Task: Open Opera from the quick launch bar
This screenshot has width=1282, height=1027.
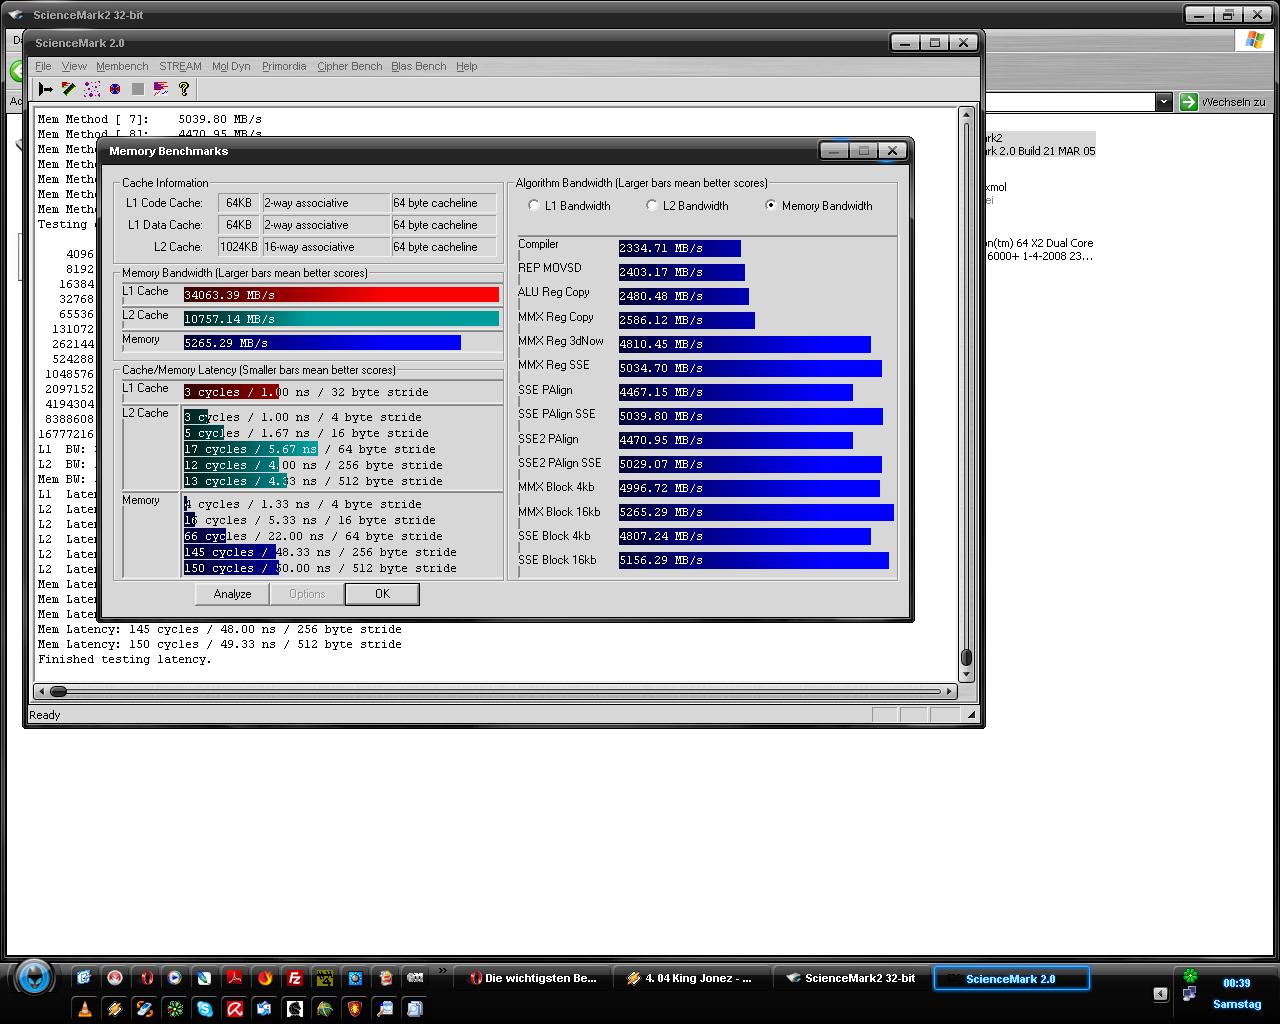Action: pos(146,978)
